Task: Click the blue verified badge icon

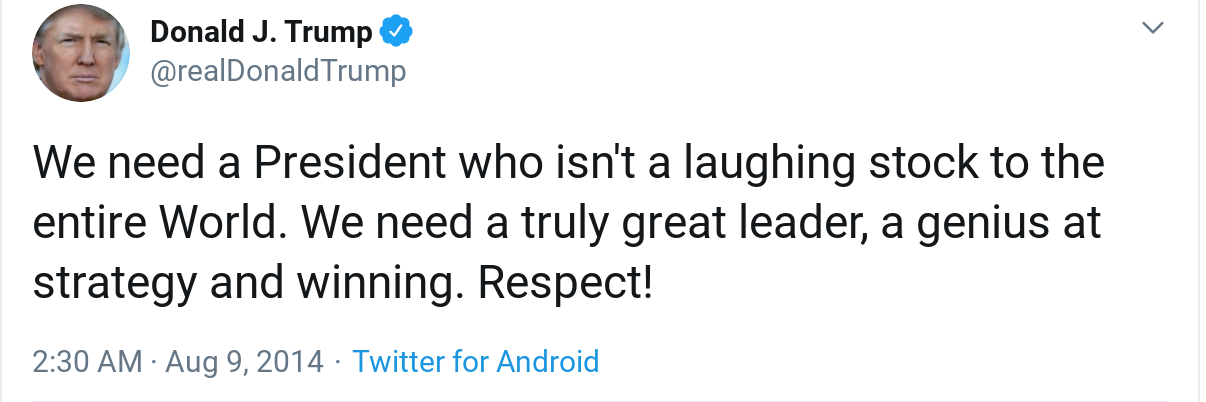Action: pos(396,33)
